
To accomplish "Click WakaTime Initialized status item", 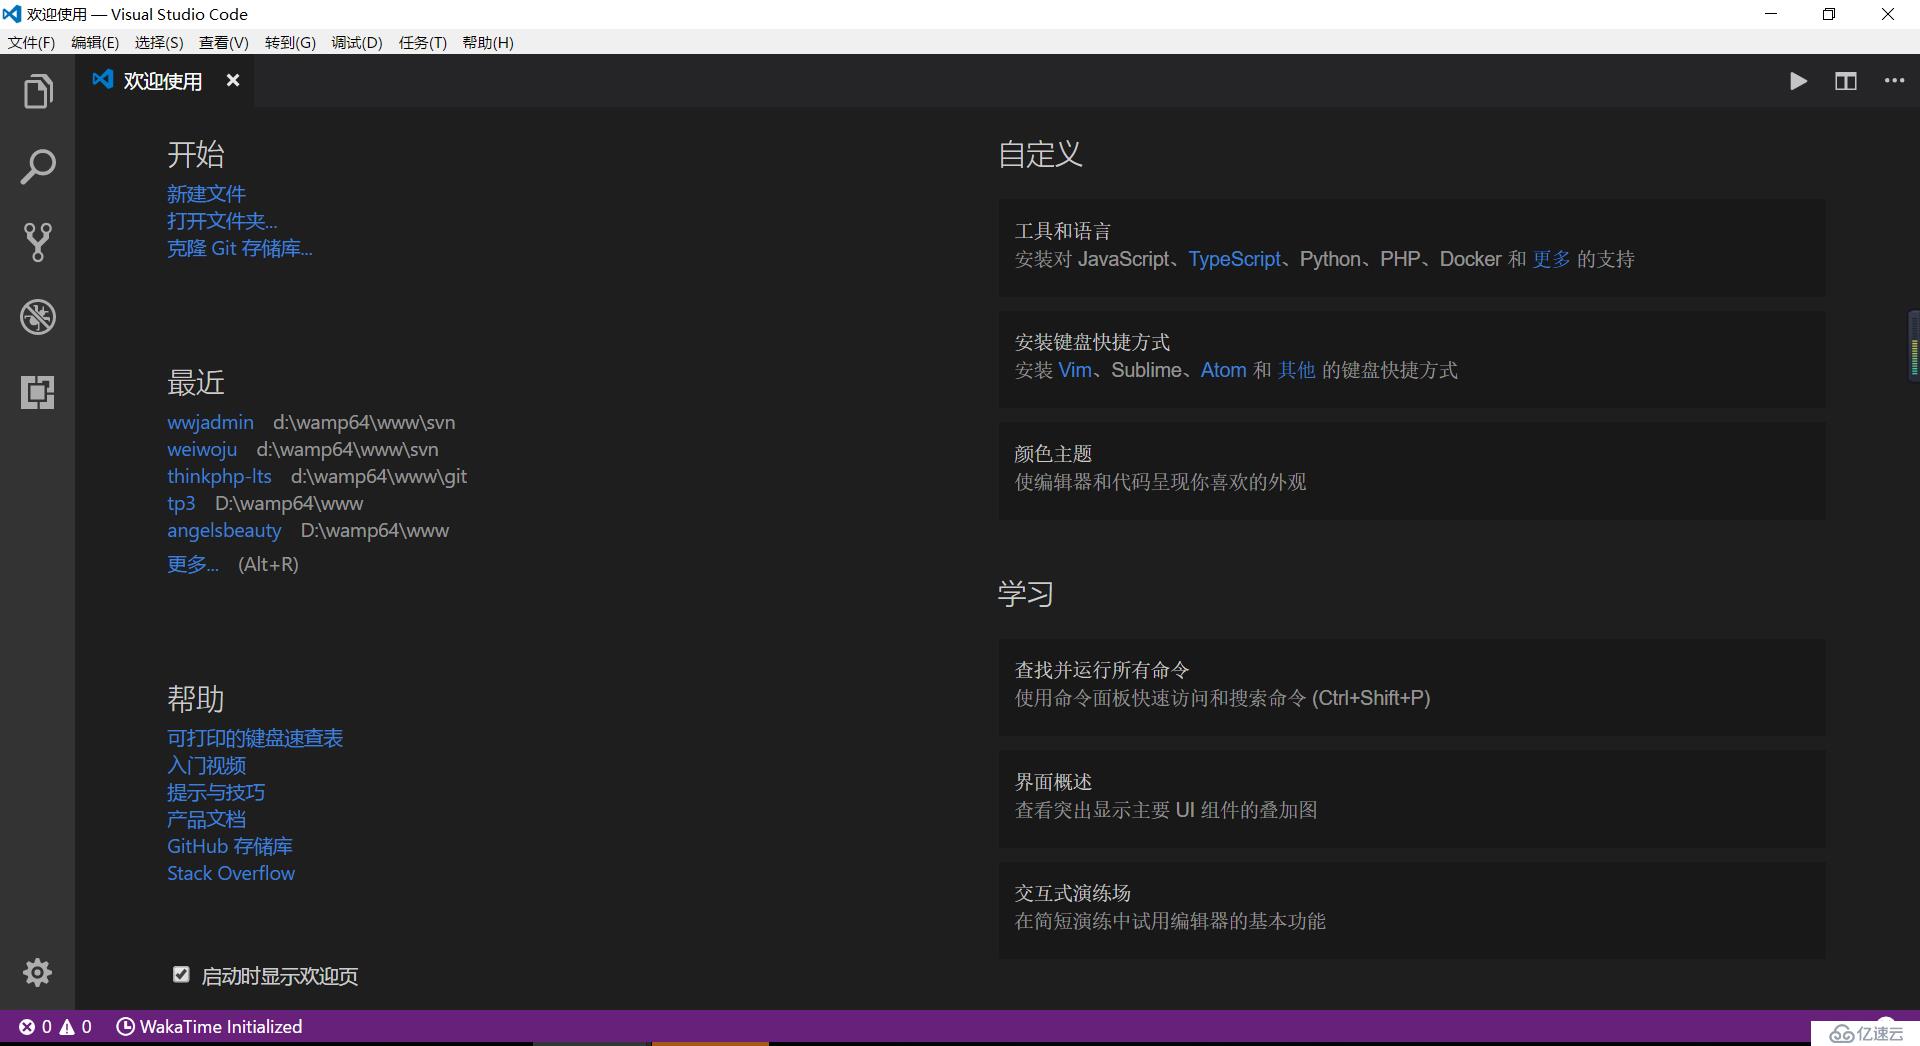I will (x=209, y=1027).
